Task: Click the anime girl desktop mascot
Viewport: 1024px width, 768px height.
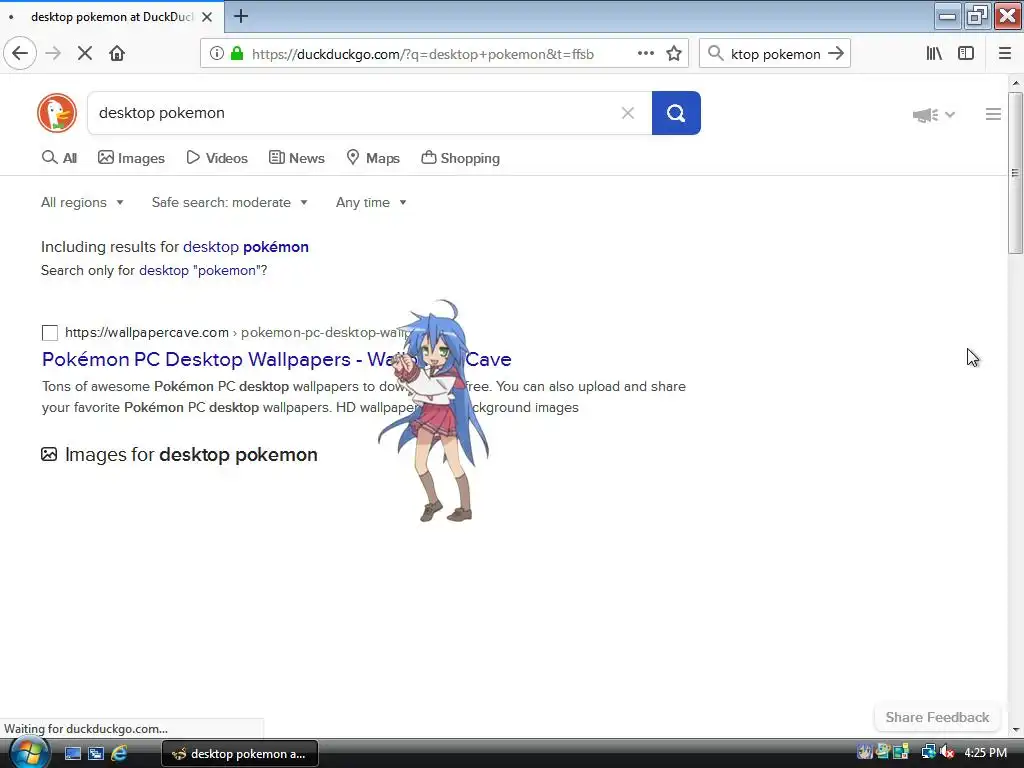Action: coord(436,411)
